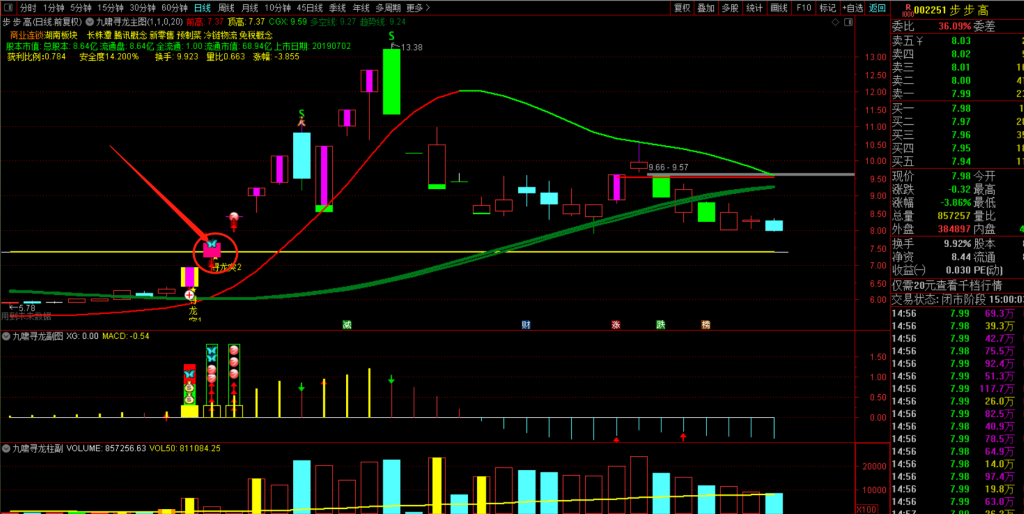This screenshot has width=1024, height=514.
Task: Add stock via +自选 button
Action: 853,7
